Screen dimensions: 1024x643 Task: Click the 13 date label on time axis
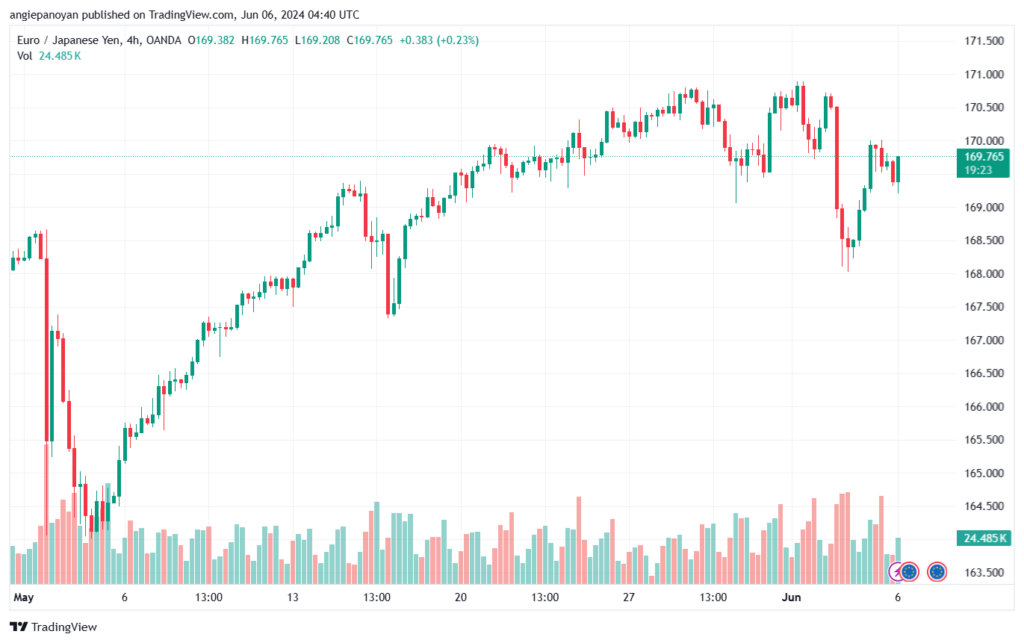point(293,597)
